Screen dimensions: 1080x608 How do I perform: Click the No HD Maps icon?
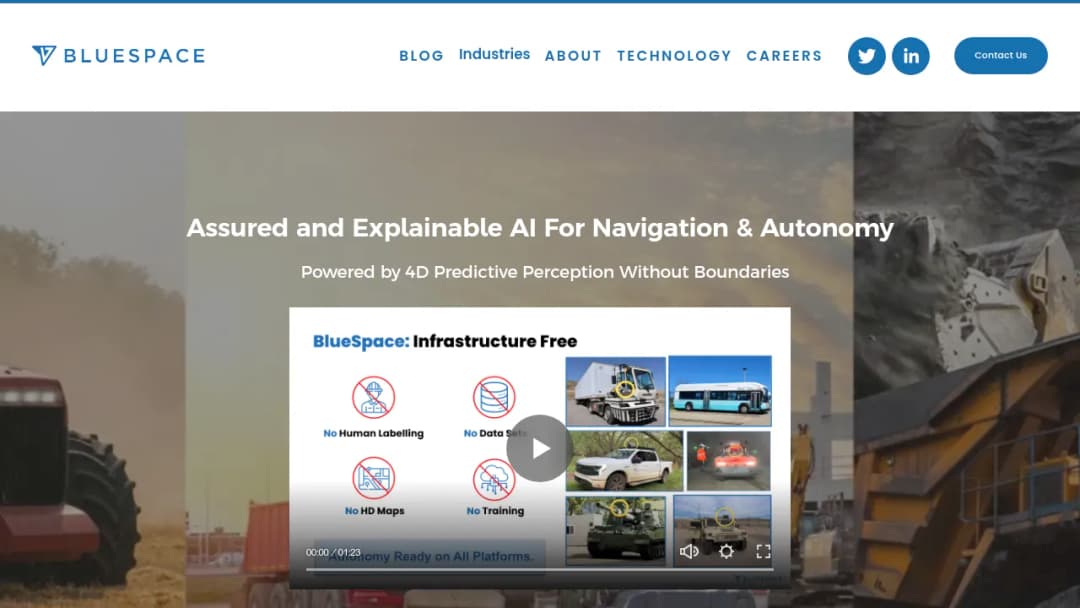click(x=373, y=478)
